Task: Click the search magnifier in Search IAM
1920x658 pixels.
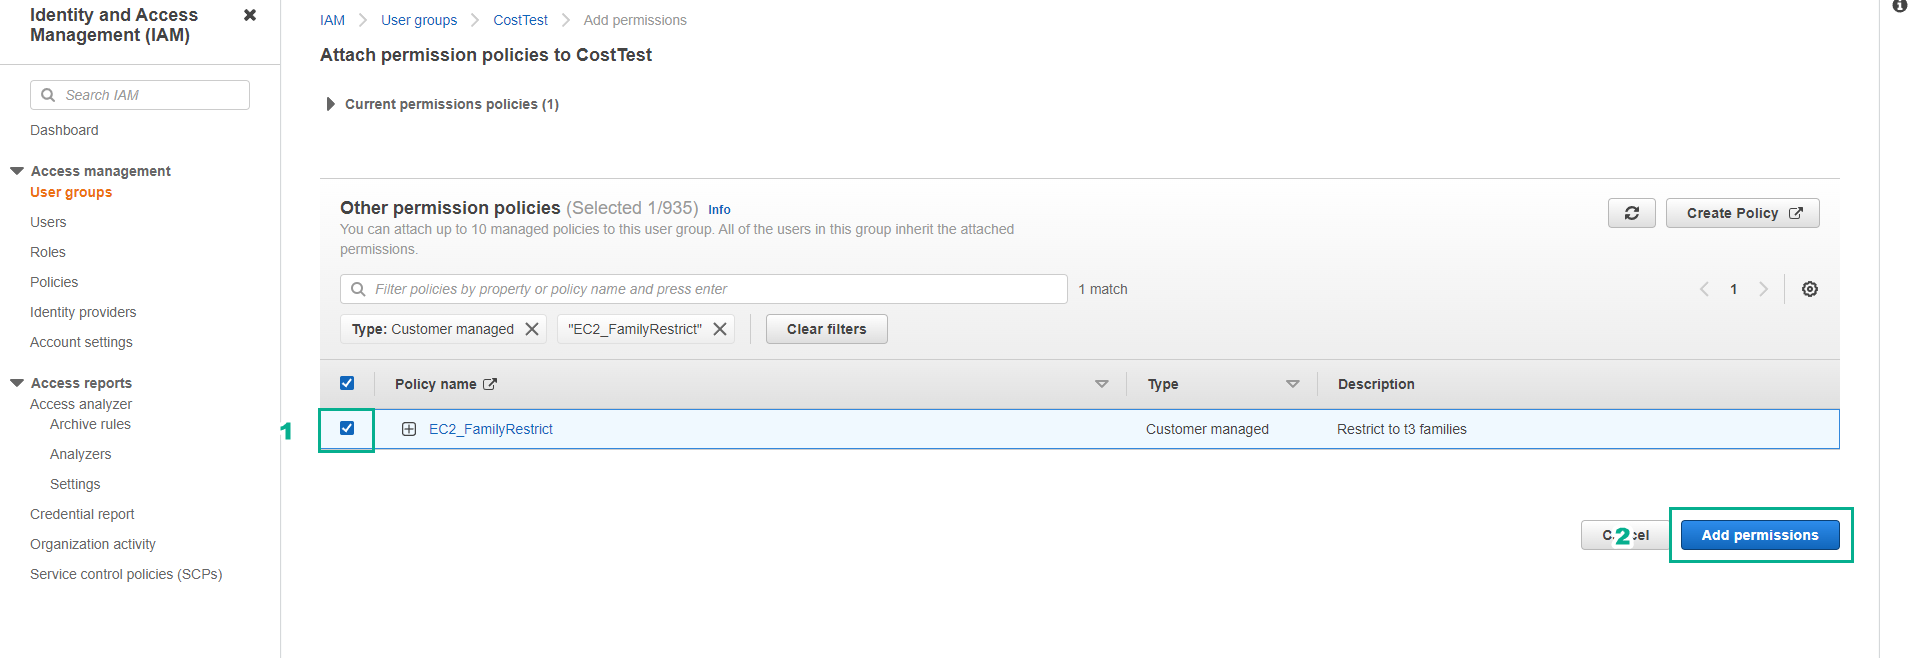Action: [48, 95]
